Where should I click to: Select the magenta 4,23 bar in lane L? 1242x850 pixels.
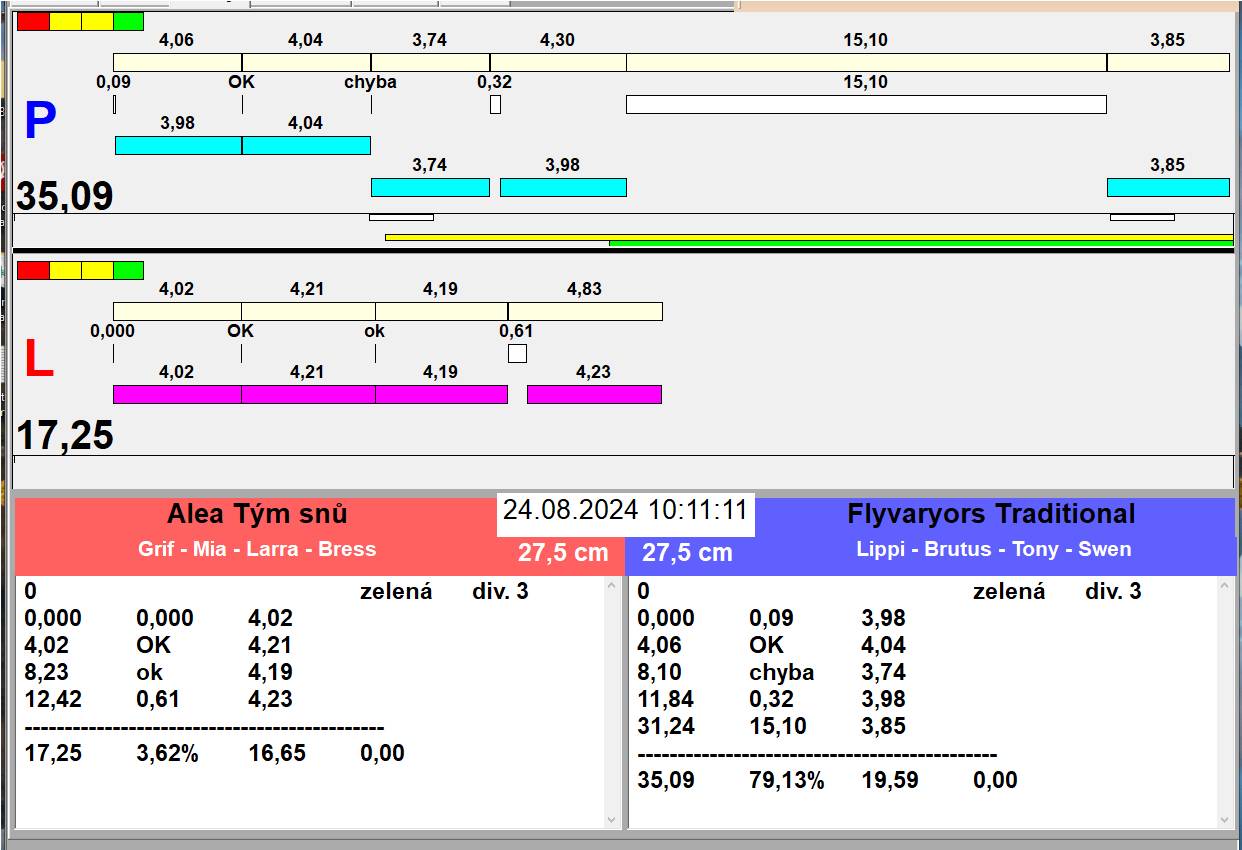click(594, 394)
